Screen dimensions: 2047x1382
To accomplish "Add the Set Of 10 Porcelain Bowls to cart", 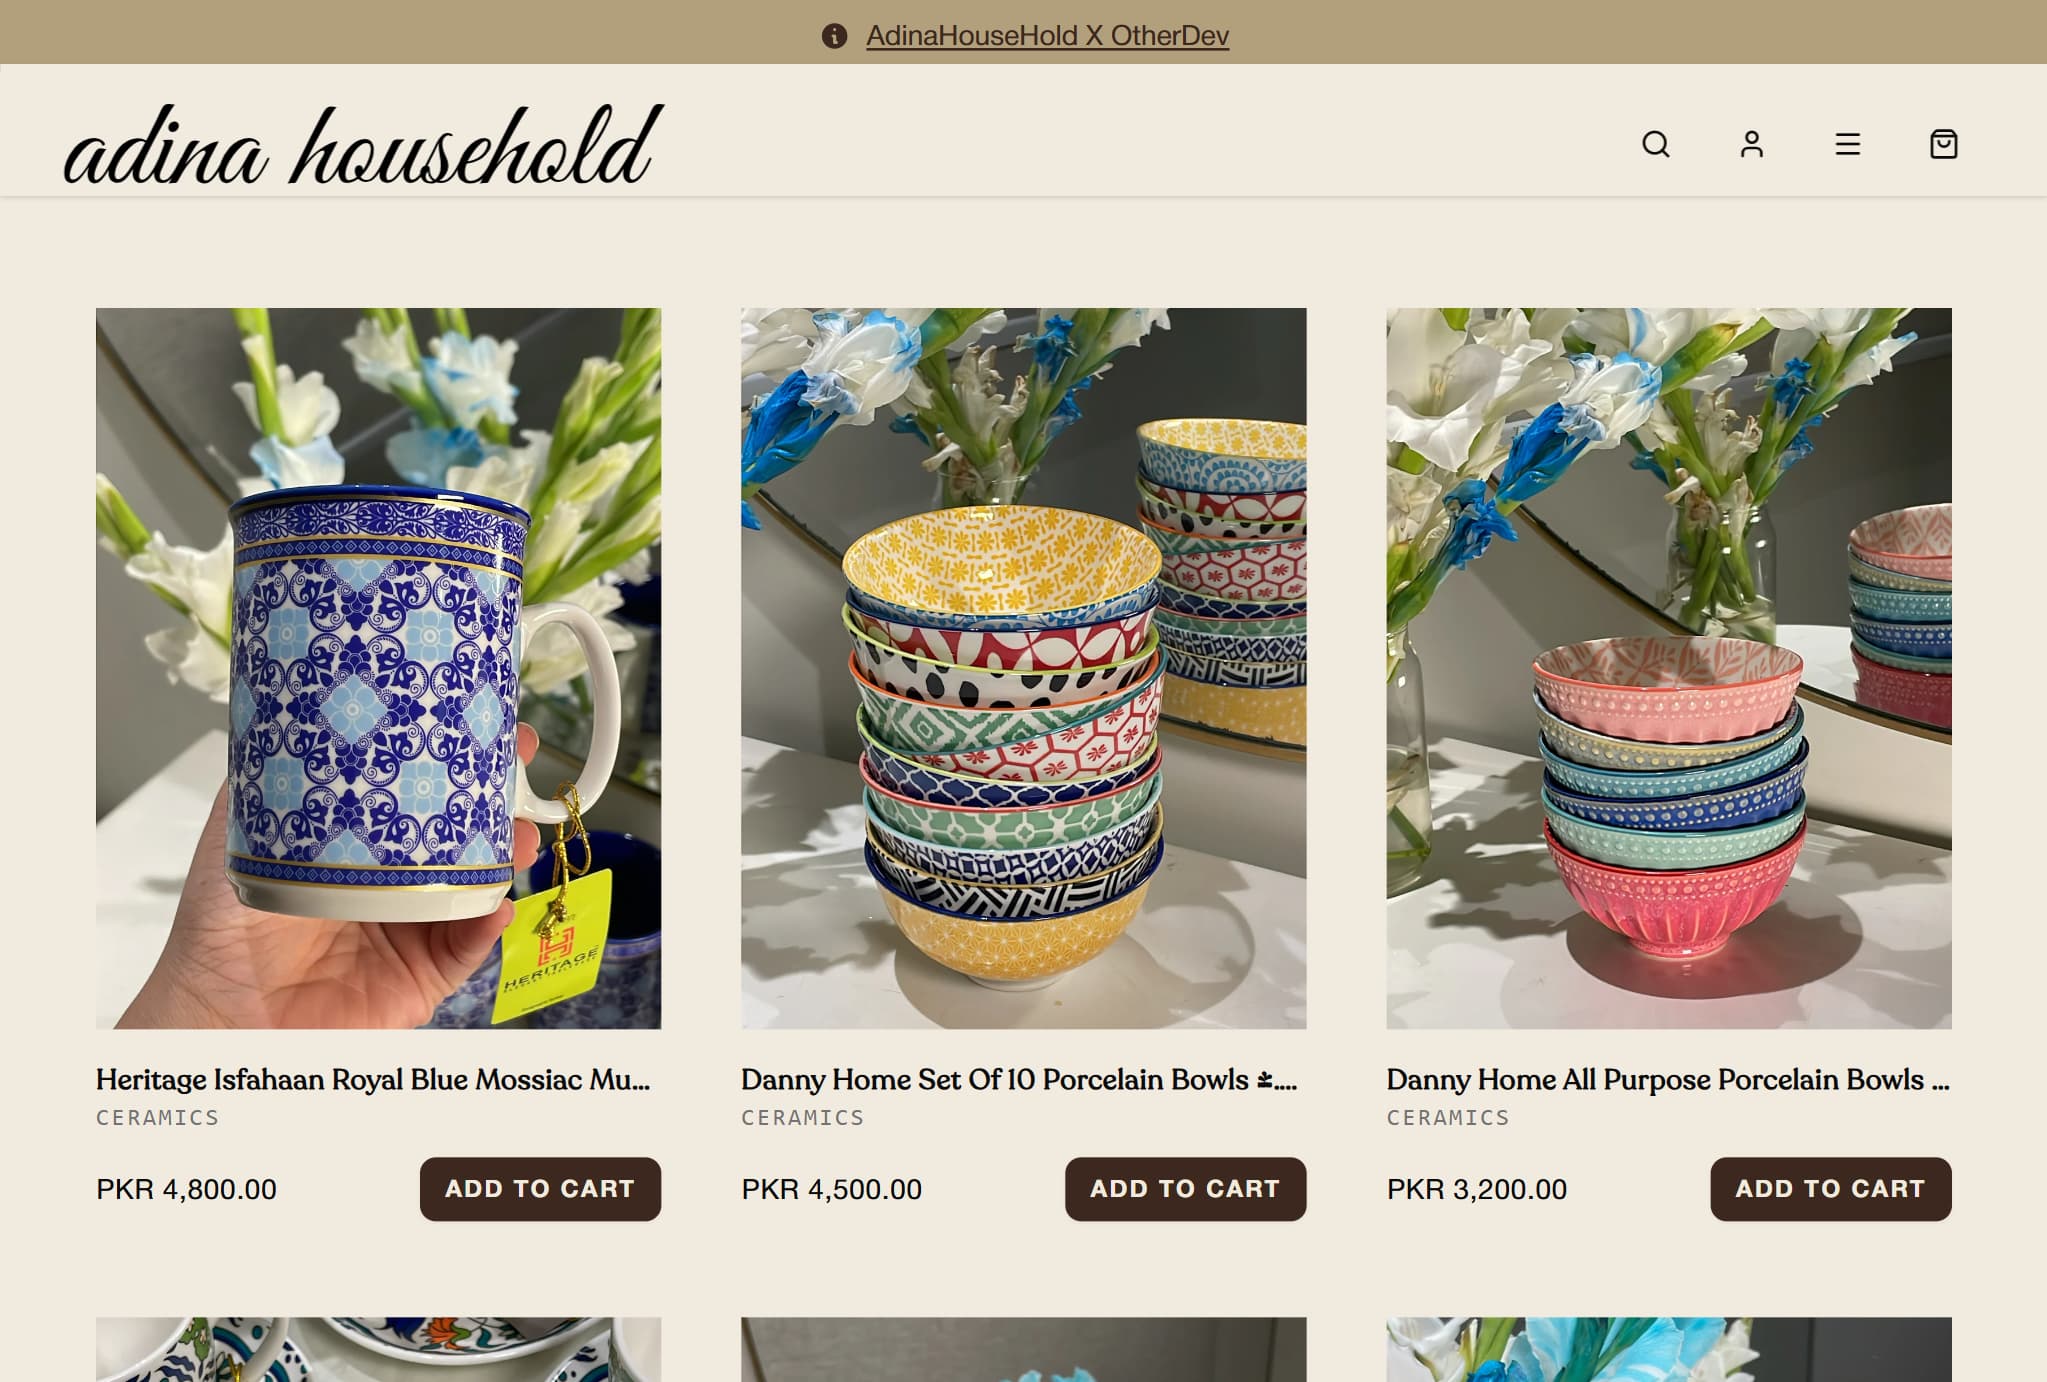I will point(1185,1188).
